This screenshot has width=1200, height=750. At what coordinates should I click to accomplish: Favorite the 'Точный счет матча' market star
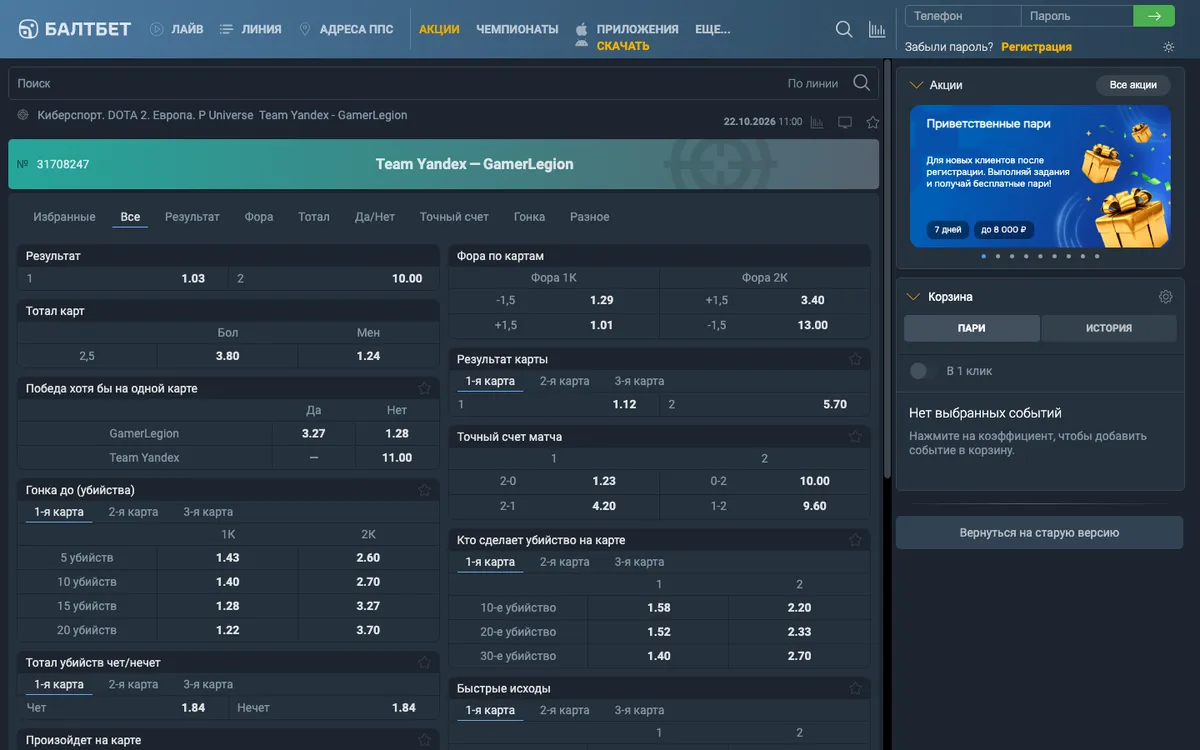855,437
